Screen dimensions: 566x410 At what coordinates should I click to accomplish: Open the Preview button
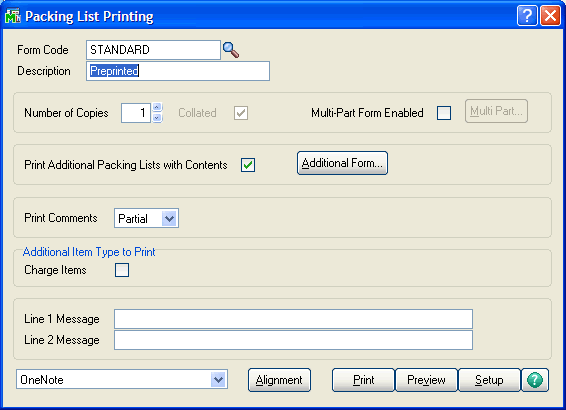pyautogui.click(x=426, y=380)
